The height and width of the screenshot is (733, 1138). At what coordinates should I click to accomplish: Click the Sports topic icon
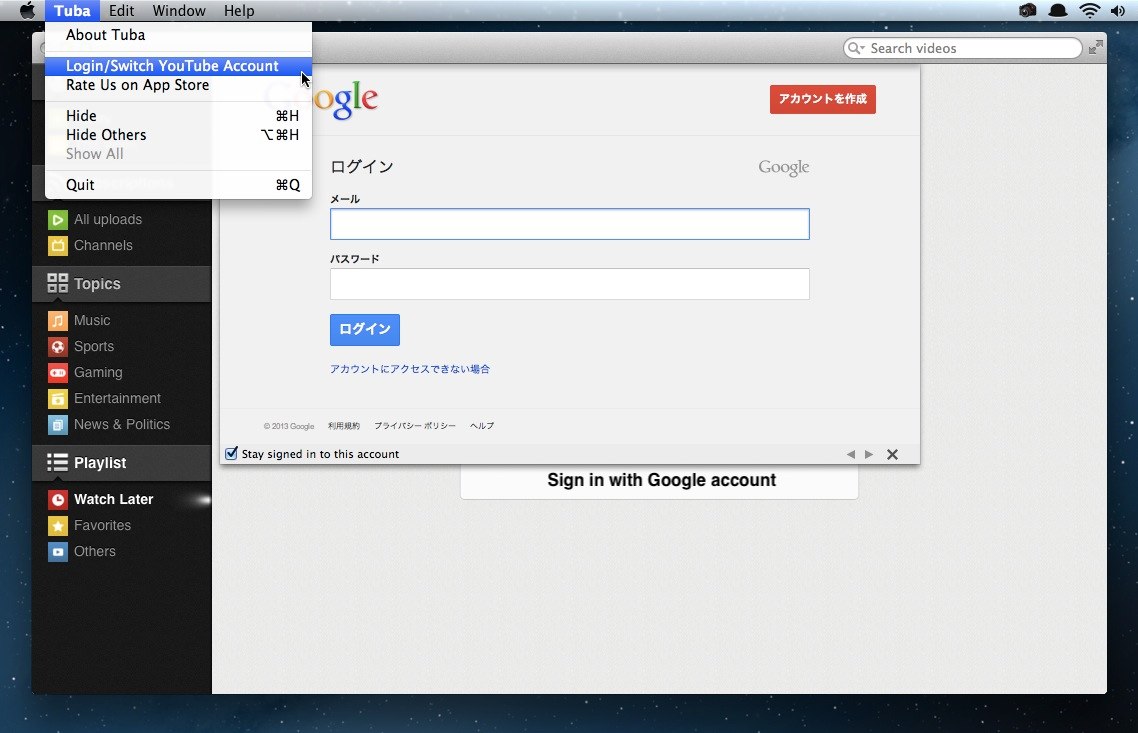point(57,346)
